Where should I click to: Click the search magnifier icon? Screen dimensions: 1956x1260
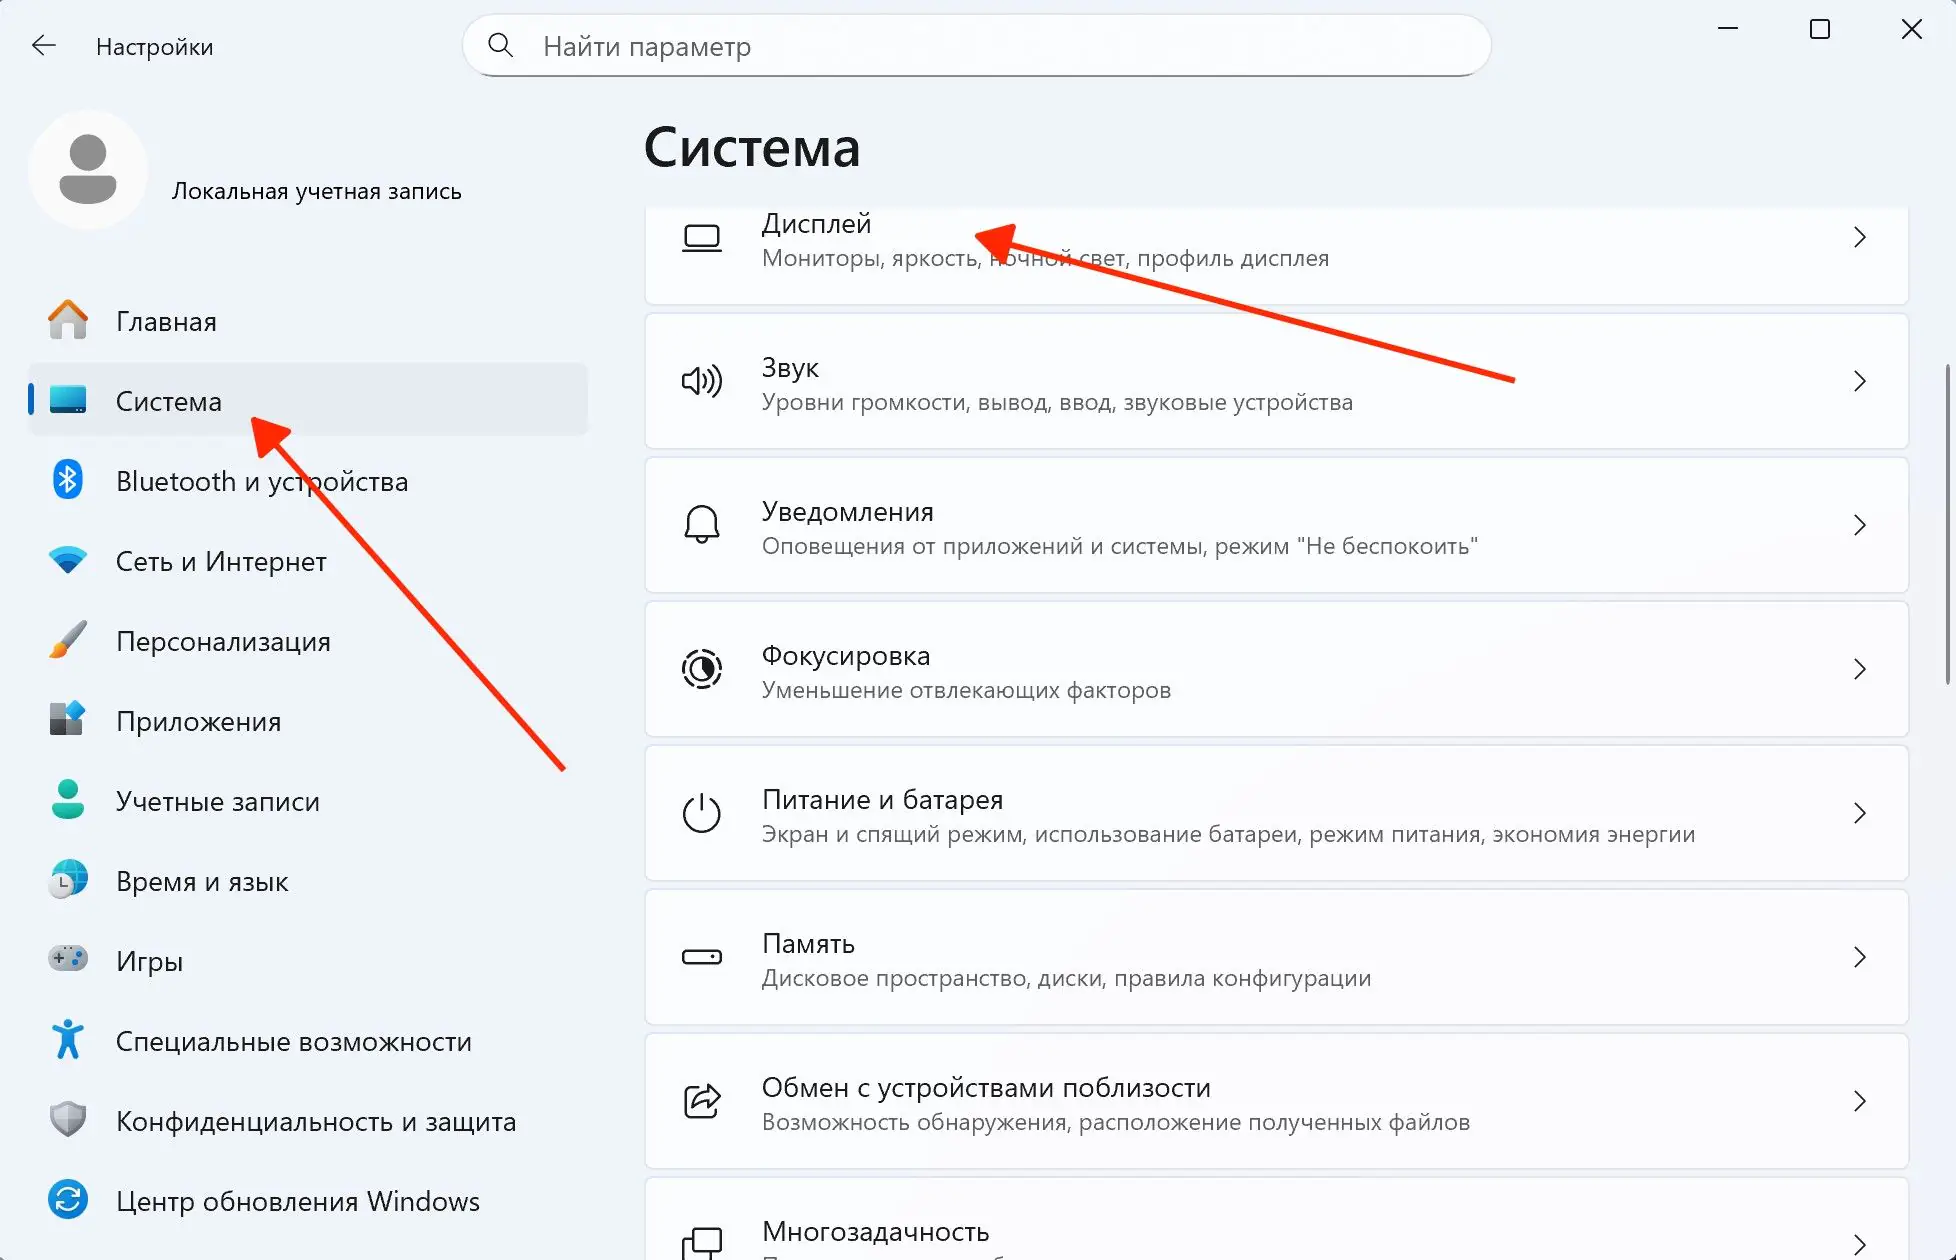[500, 45]
